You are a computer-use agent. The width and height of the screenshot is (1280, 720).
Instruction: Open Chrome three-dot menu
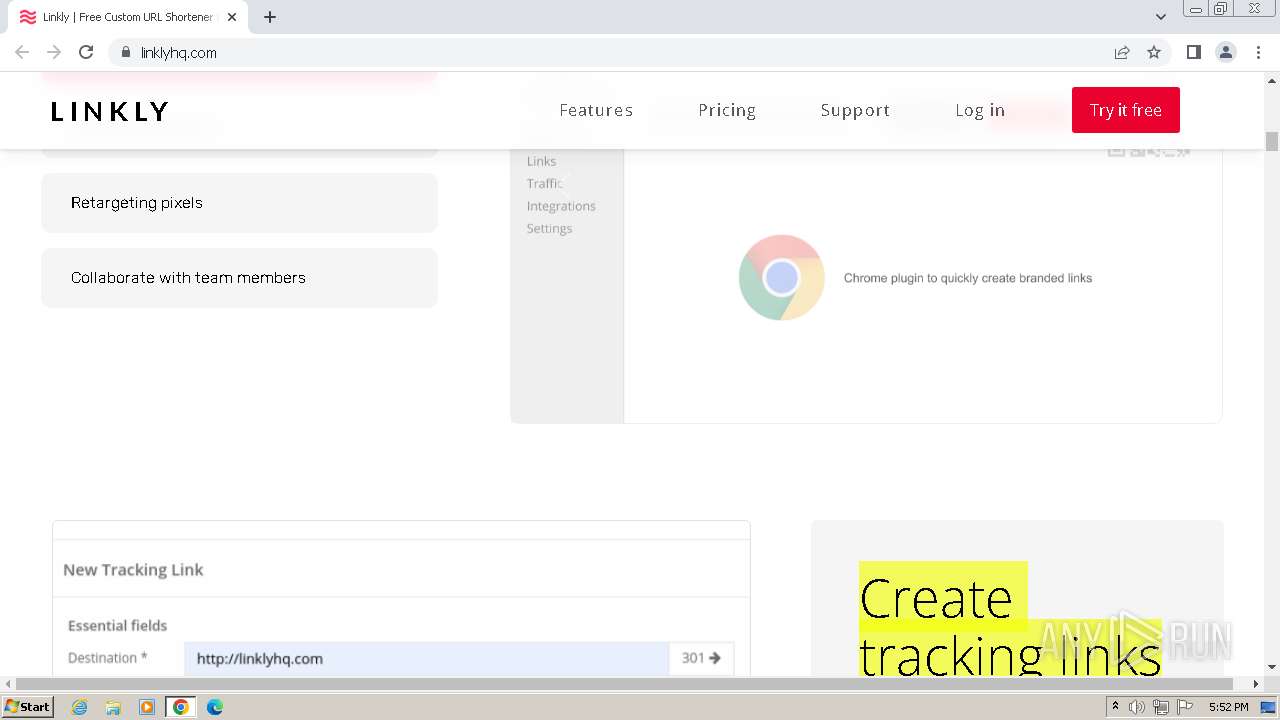pos(1258,52)
